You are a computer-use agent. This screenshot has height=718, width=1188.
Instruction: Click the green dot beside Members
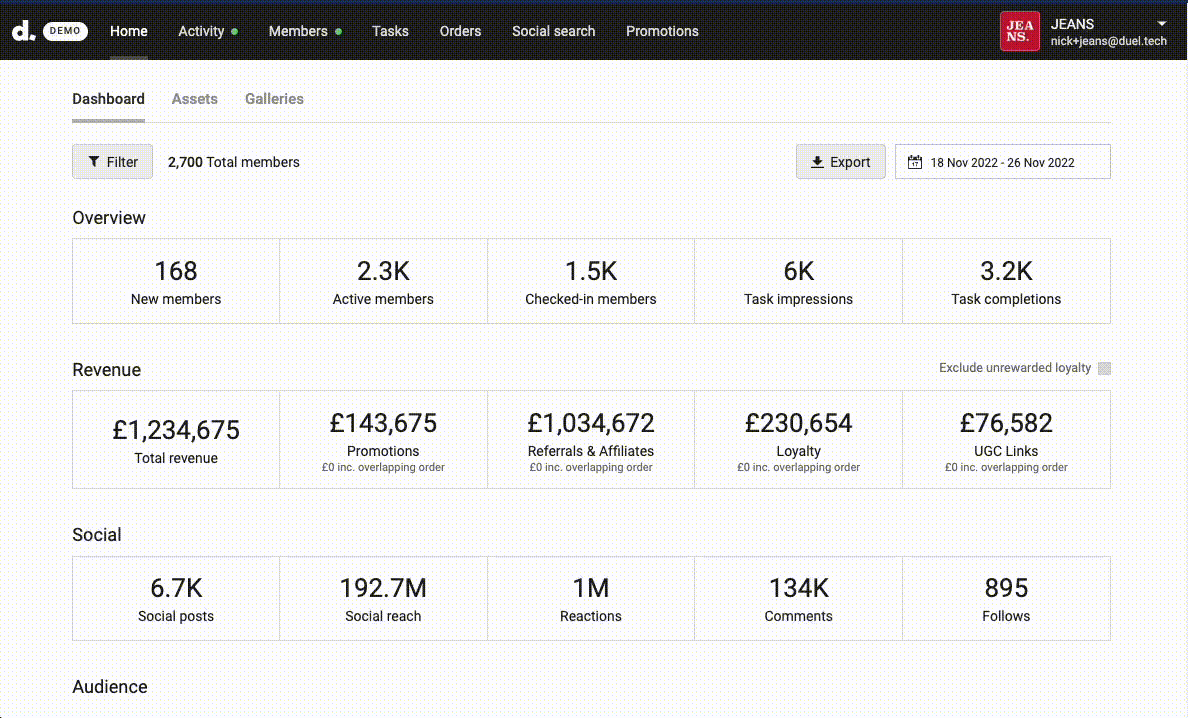[x=339, y=31]
